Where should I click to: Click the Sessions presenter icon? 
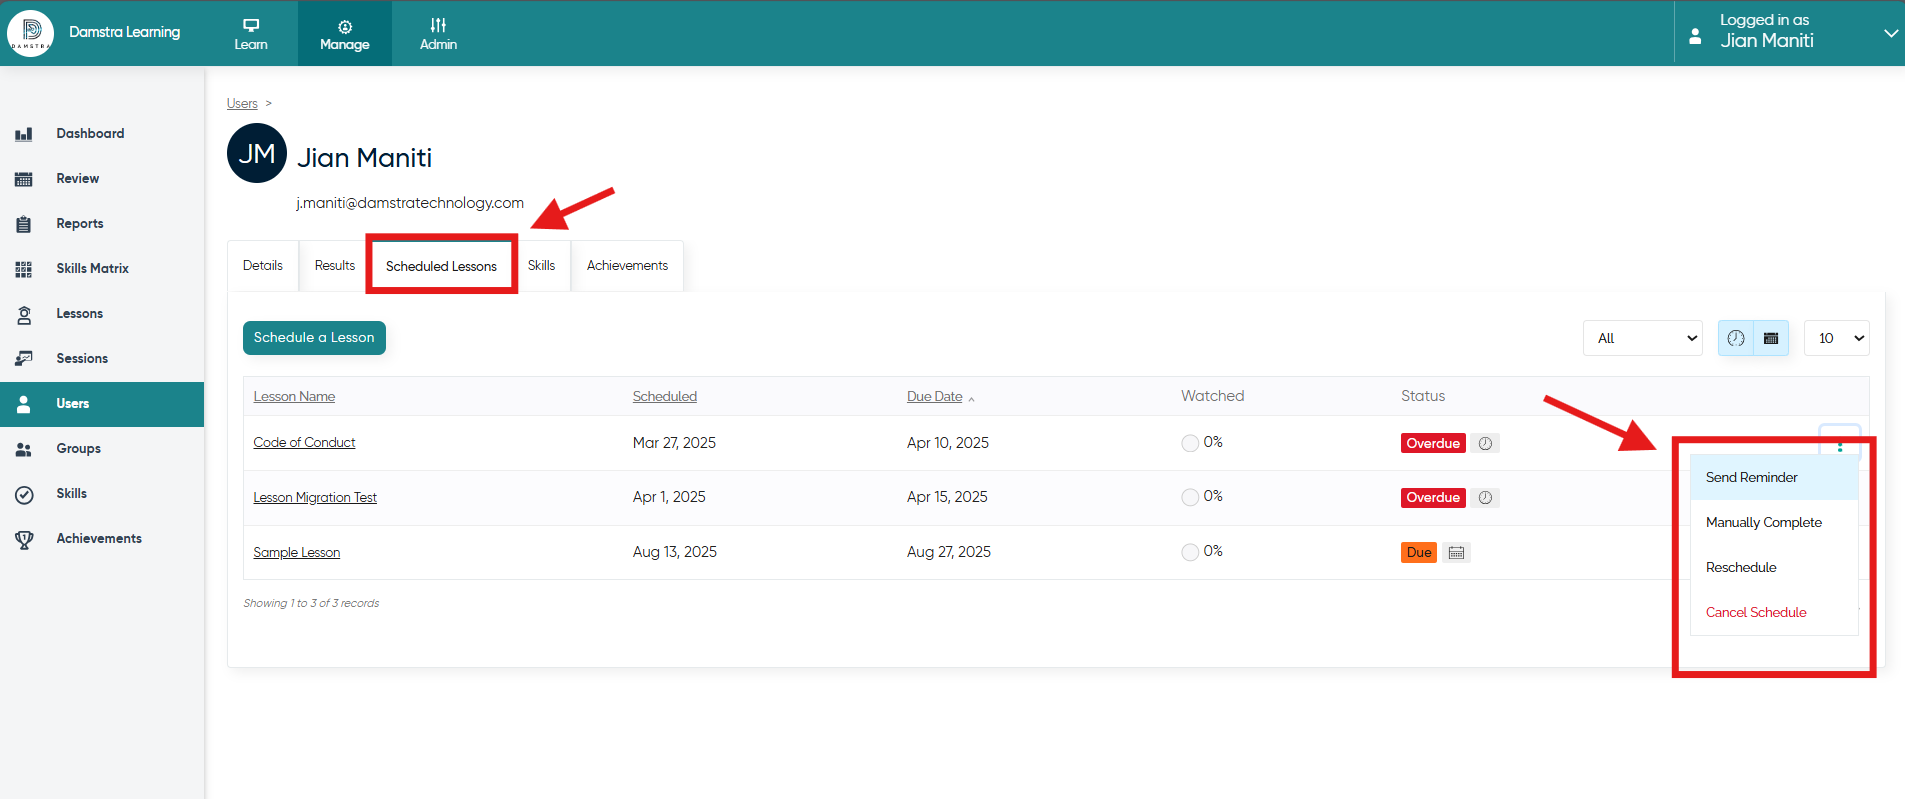pyautogui.click(x=24, y=359)
